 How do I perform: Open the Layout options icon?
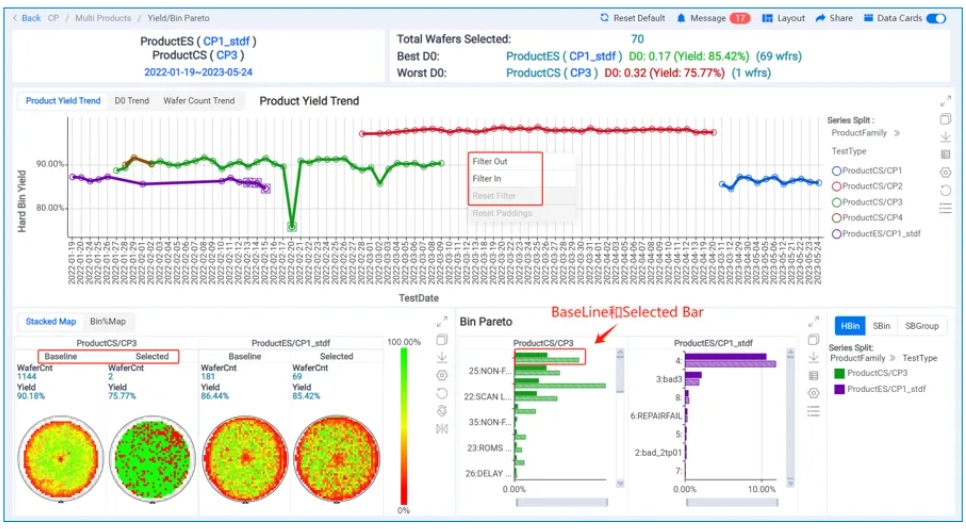pyautogui.click(x=767, y=18)
